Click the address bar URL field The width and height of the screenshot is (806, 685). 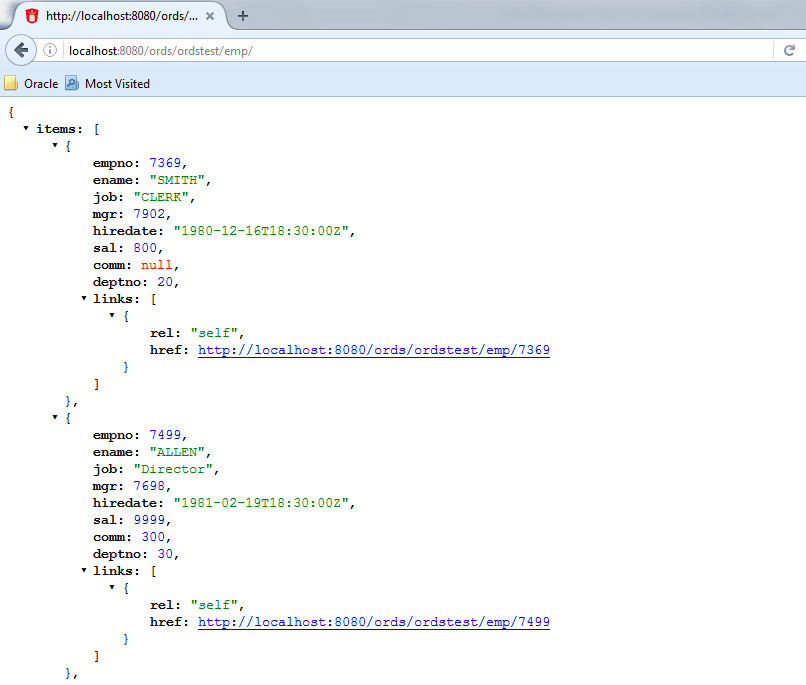(417, 51)
